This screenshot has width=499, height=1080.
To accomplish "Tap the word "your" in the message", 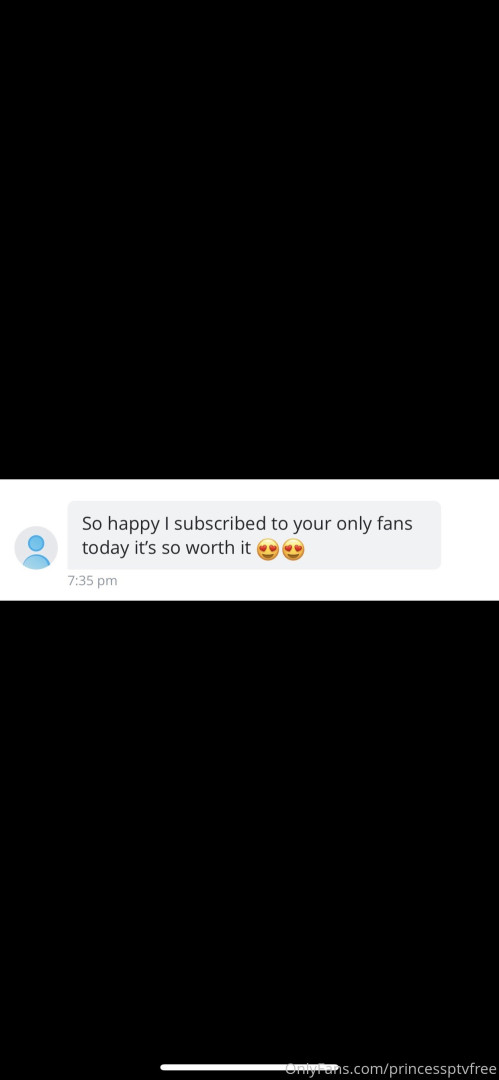I will tap(312, 524).
